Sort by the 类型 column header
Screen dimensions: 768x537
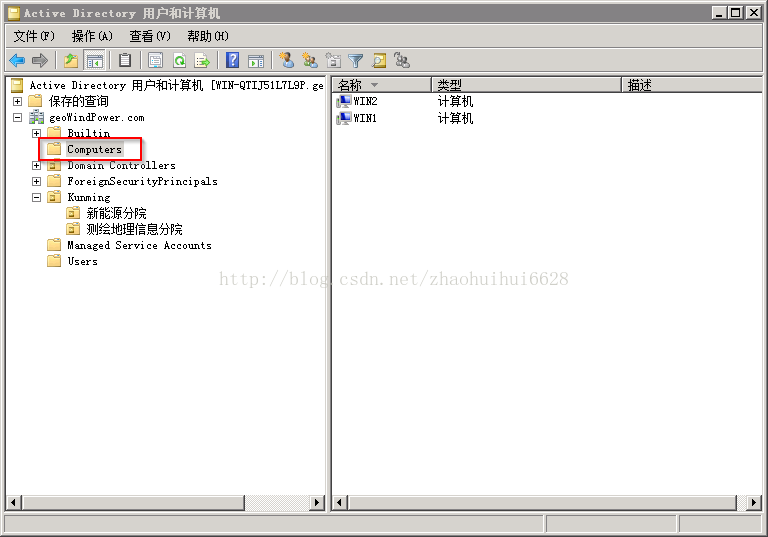(527, 85)
